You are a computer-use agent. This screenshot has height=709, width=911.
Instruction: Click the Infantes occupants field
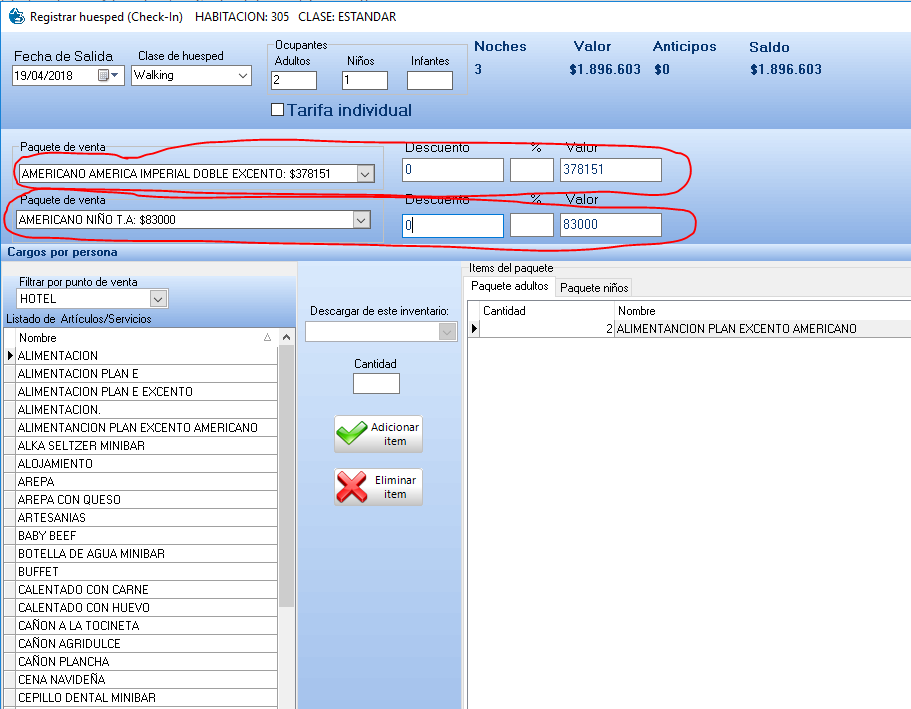click(429, 80)
